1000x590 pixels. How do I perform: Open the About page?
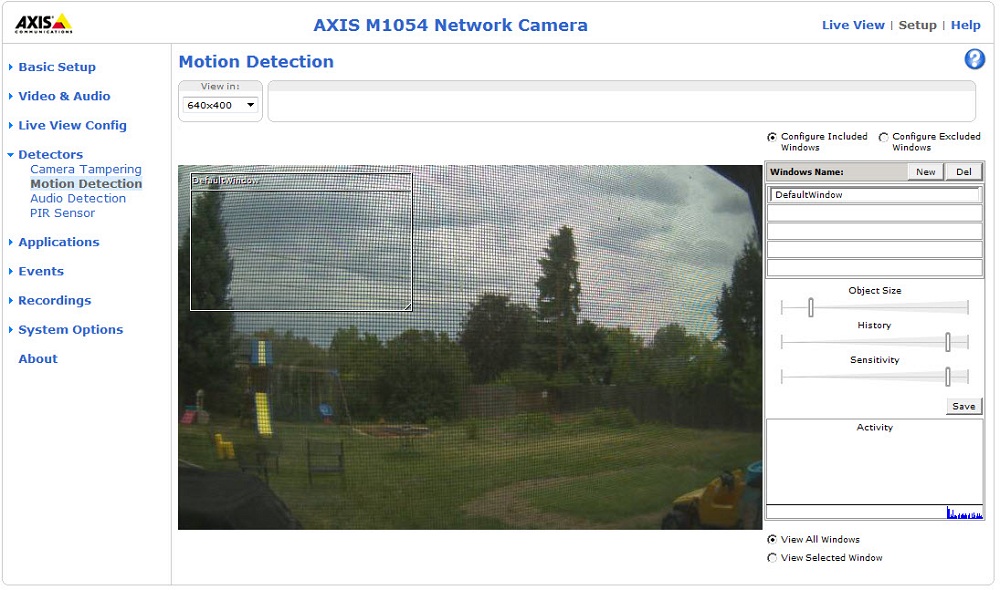38,359
